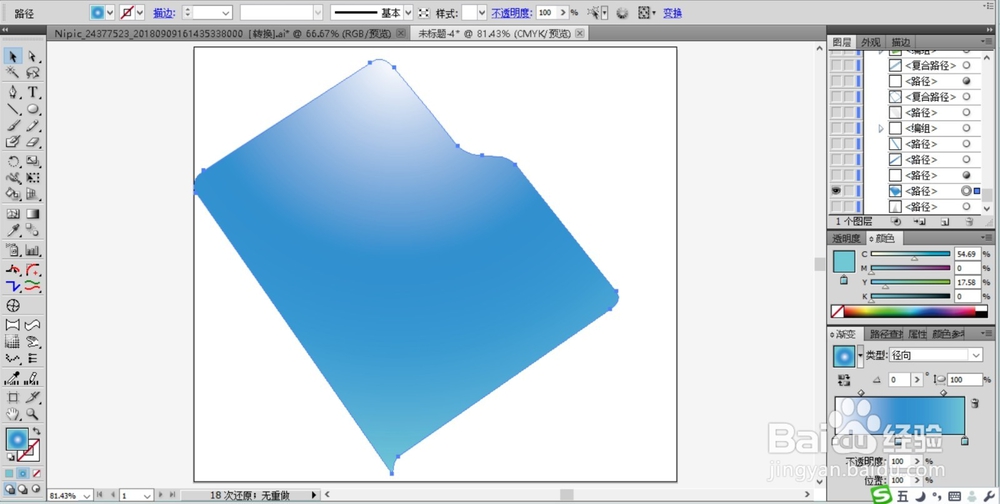Click the 描边 link in control bar
1000x504 pixels.
pos(163,13)
